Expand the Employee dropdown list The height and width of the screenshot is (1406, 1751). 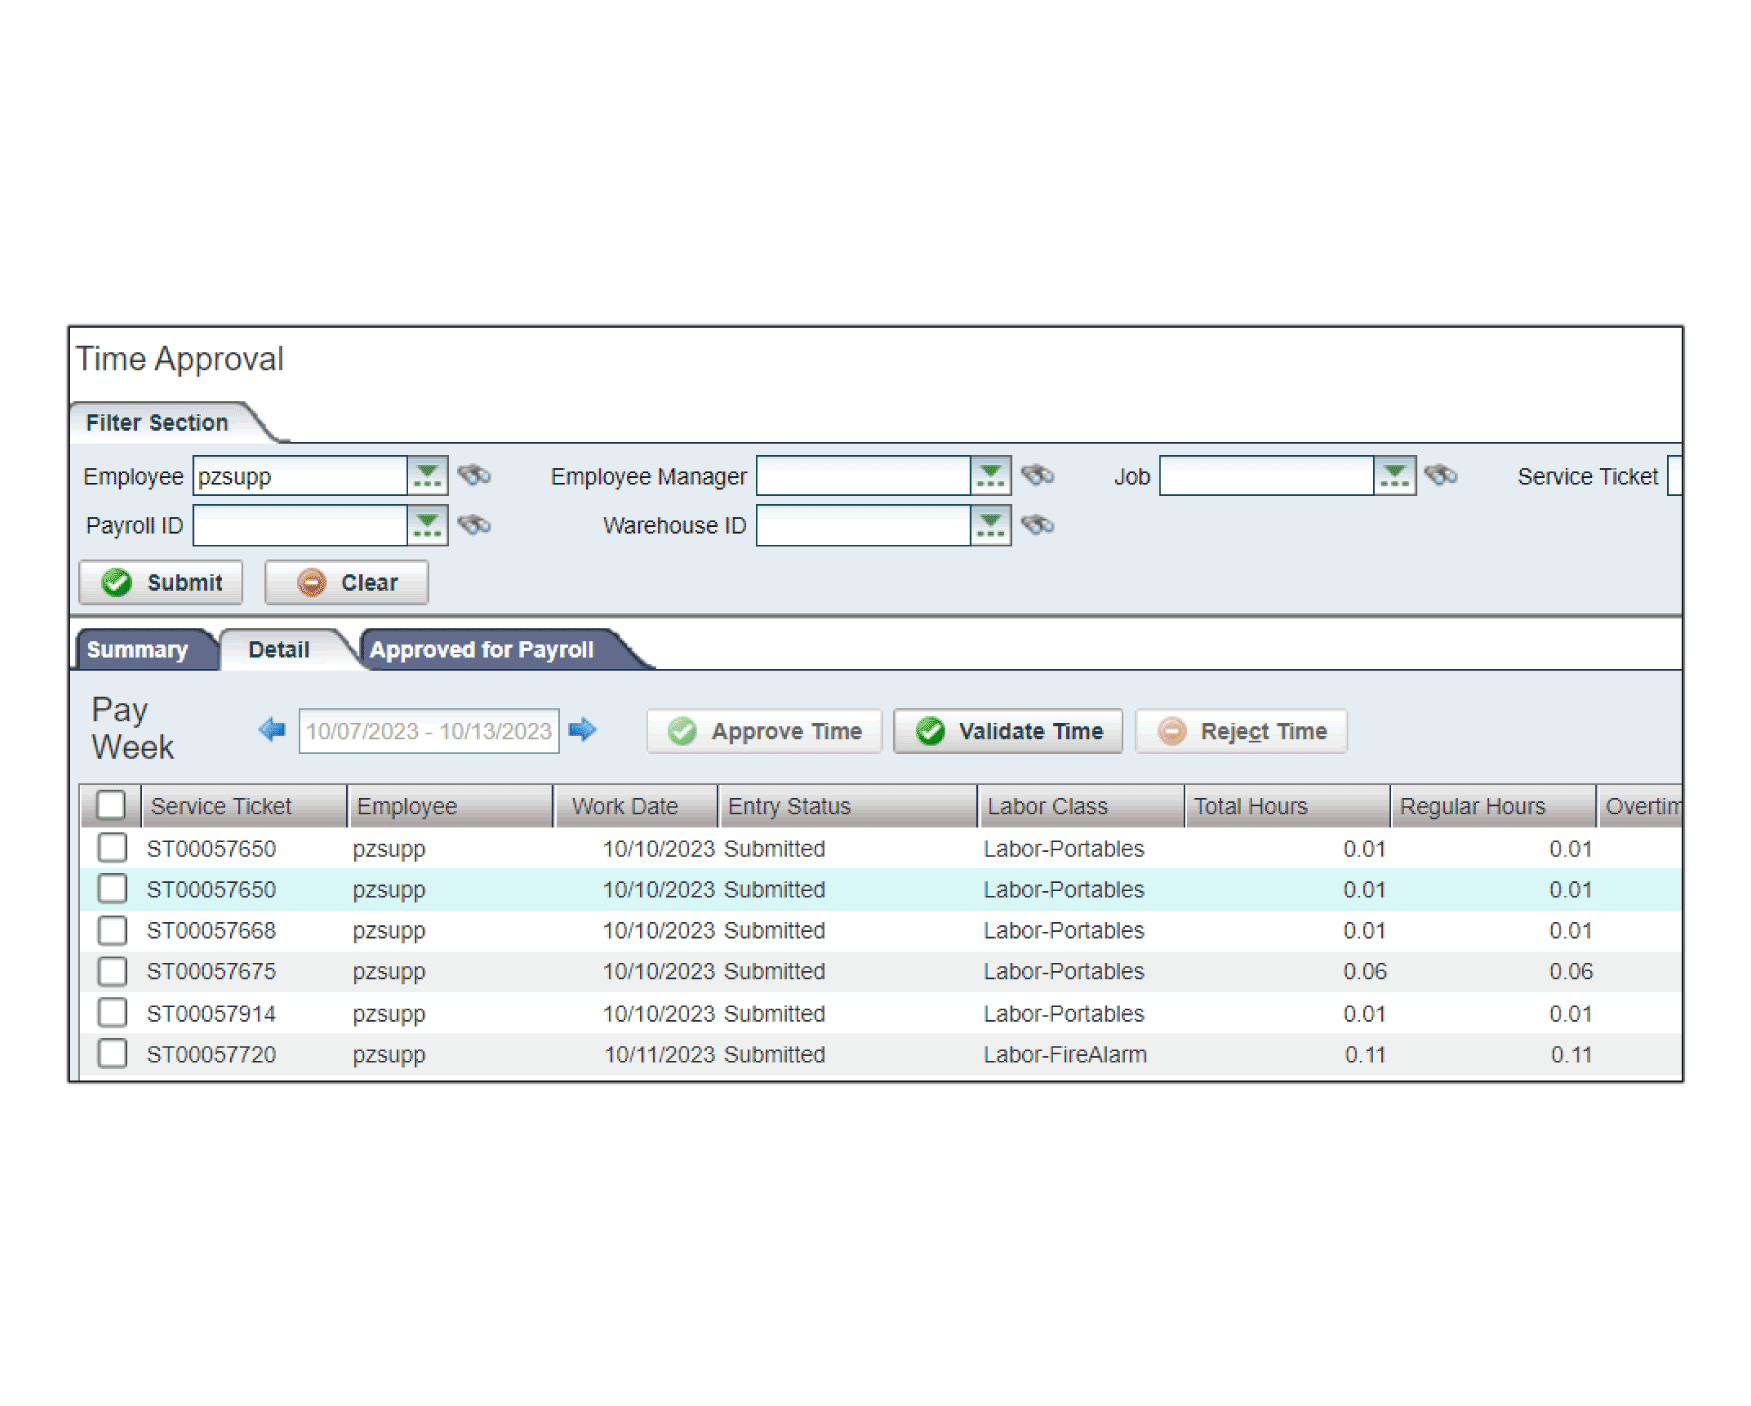pos(427,476)
